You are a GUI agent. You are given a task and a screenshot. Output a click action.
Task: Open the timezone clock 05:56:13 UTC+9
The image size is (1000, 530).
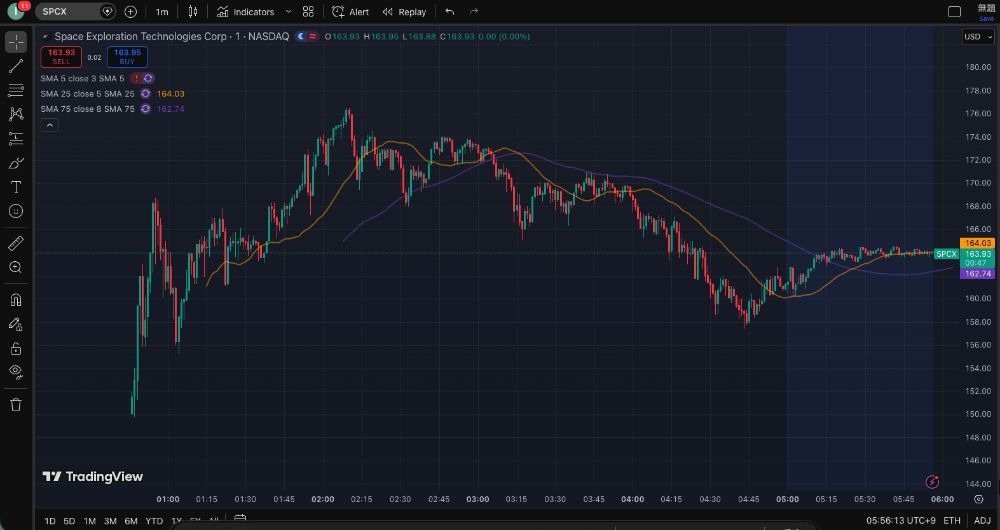pos(900,521)
